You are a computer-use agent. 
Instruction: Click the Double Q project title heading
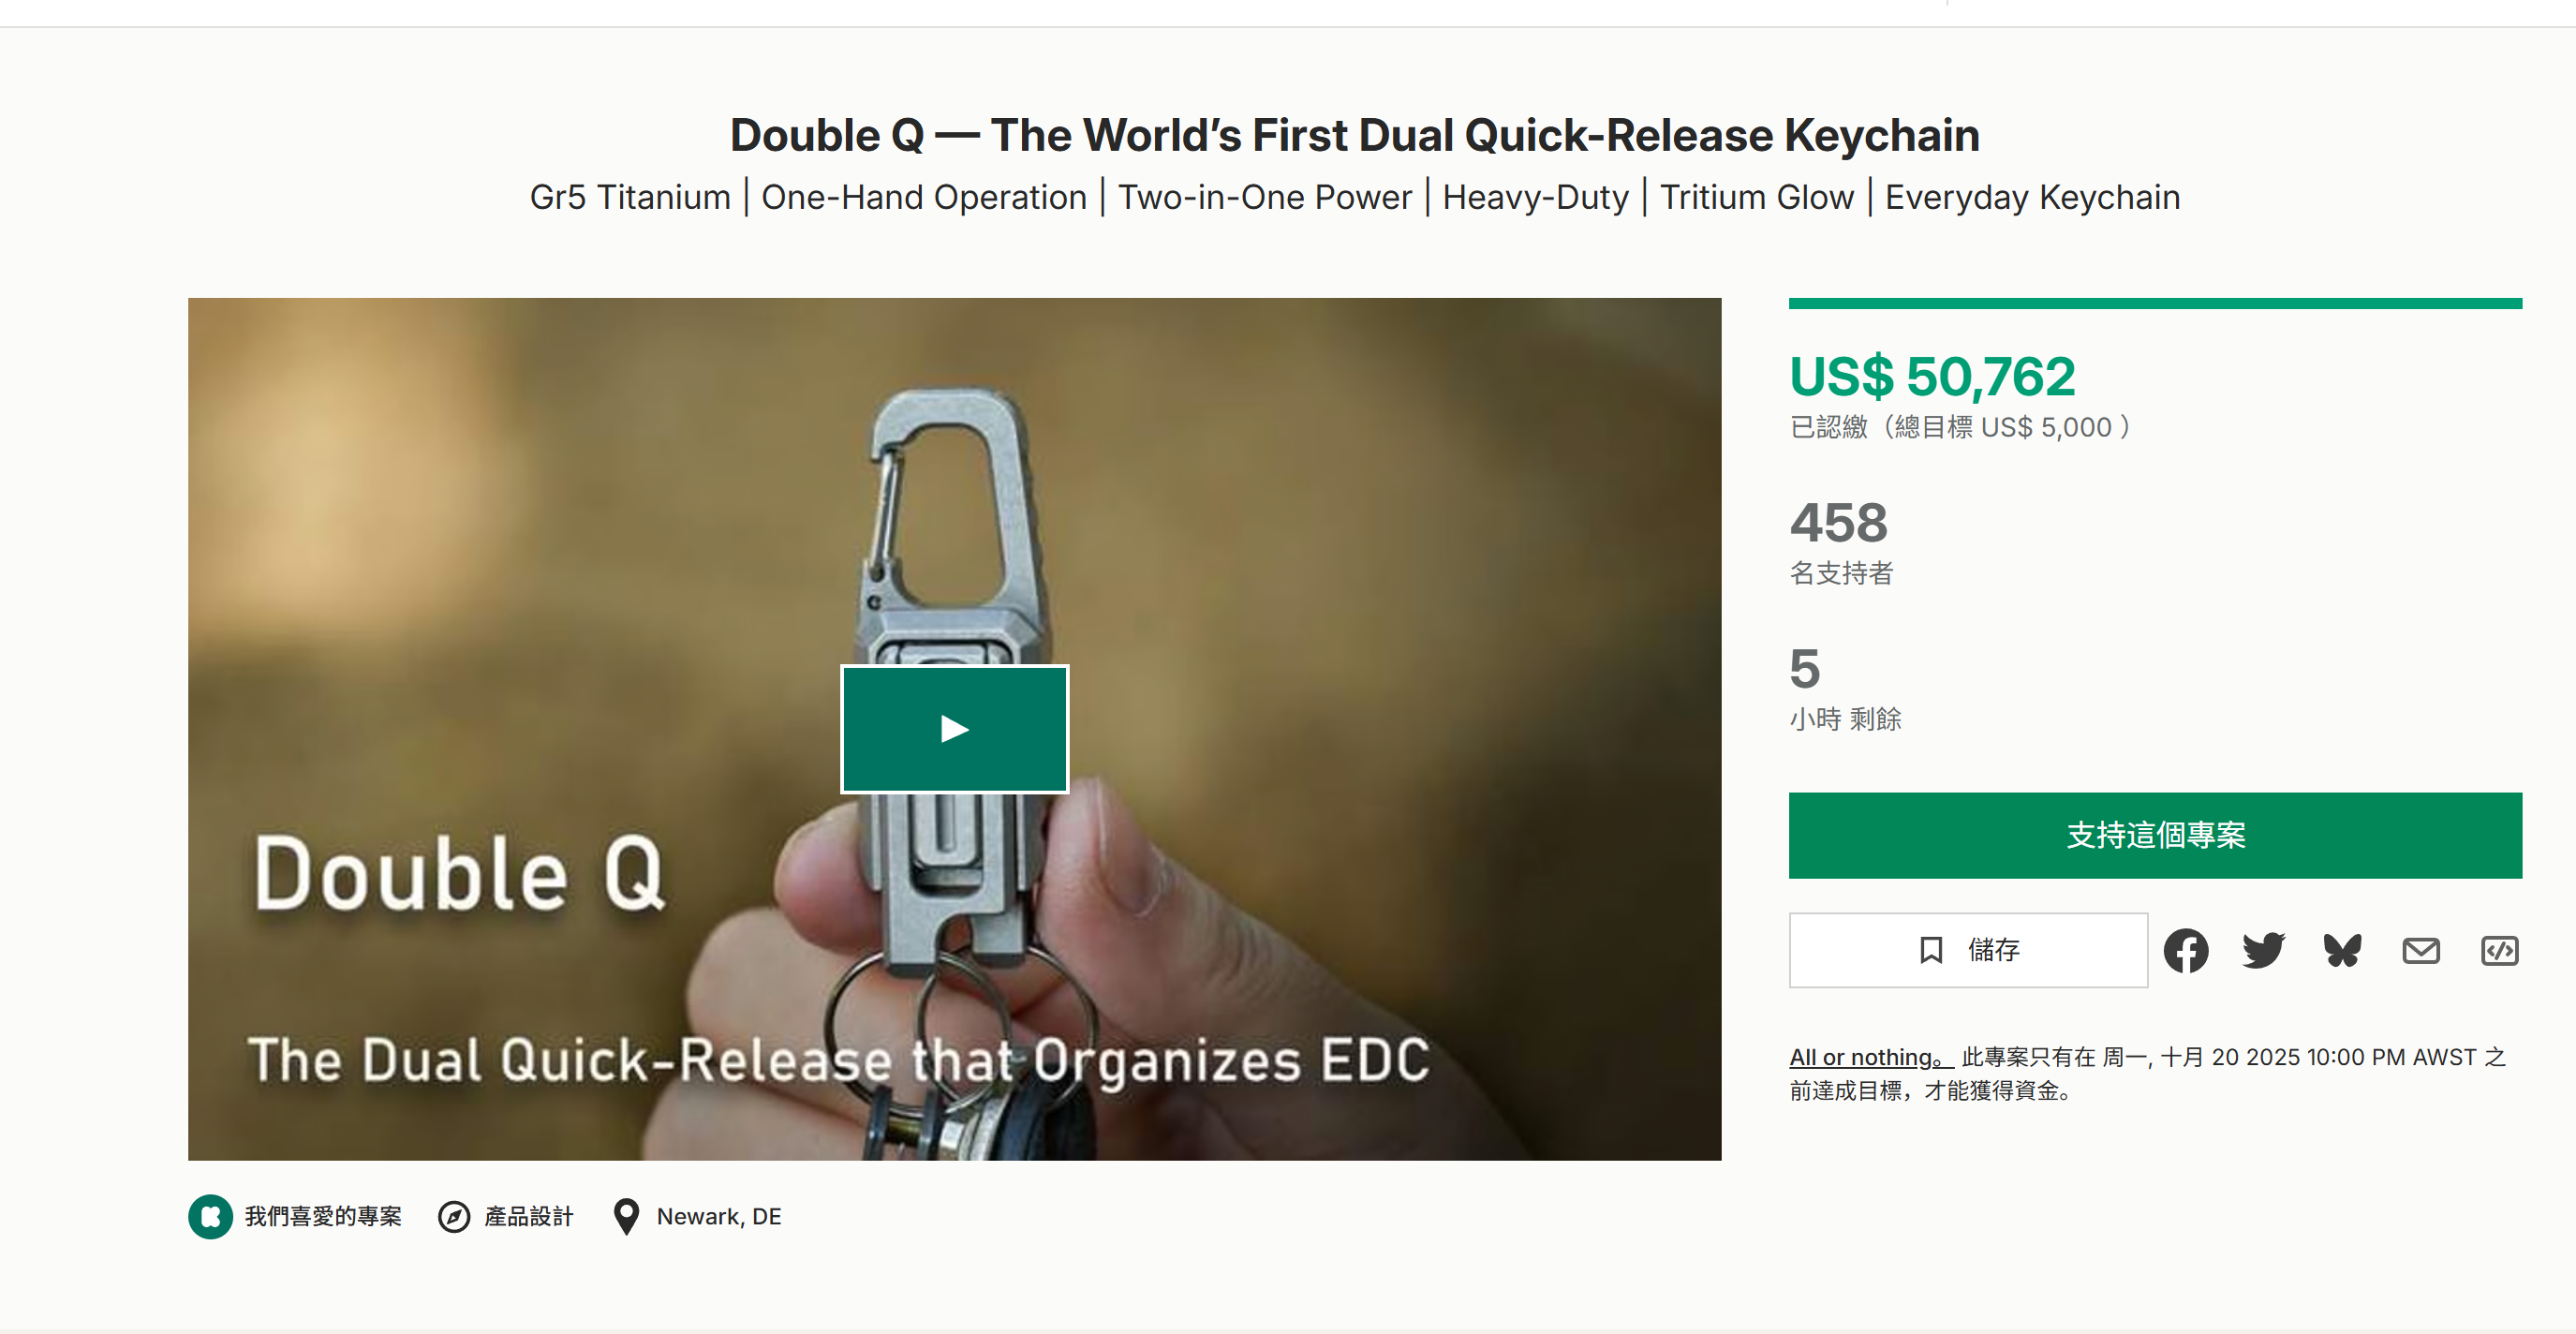click(x=1354, y=135)
